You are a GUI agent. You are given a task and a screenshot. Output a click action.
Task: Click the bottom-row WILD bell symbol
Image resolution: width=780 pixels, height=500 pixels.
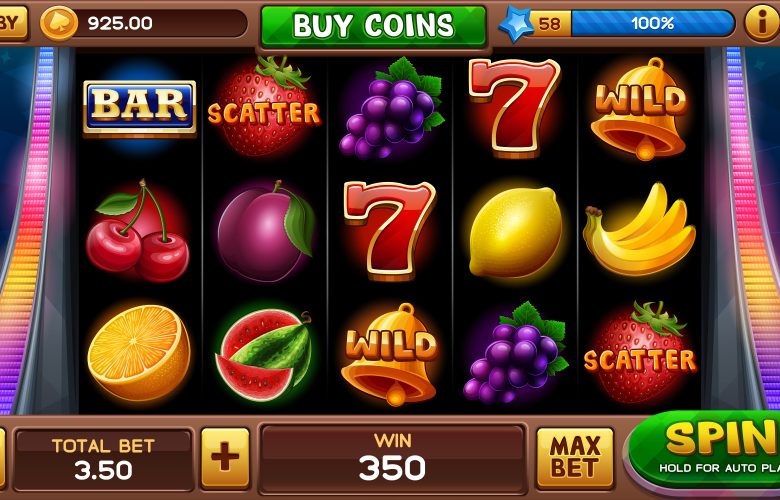pyautogui.click(x=390, y=354)
